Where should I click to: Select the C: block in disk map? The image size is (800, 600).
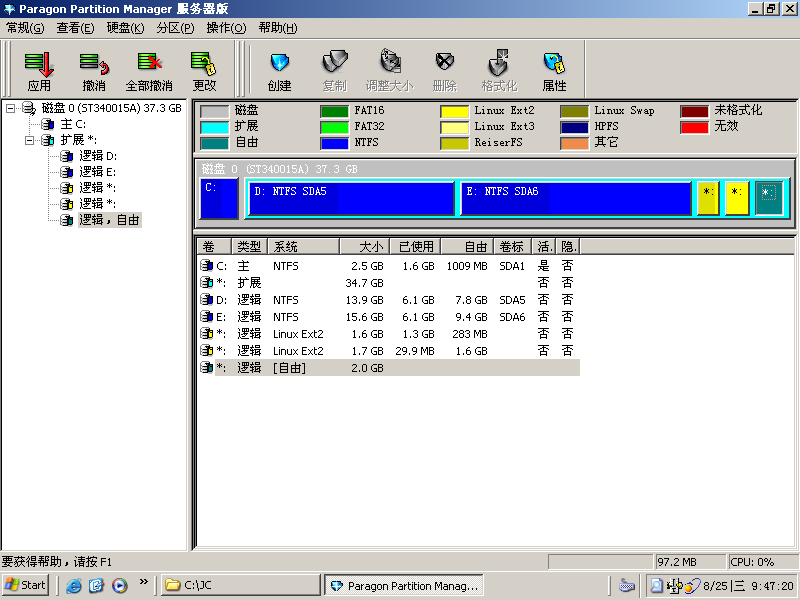point(219,198)
